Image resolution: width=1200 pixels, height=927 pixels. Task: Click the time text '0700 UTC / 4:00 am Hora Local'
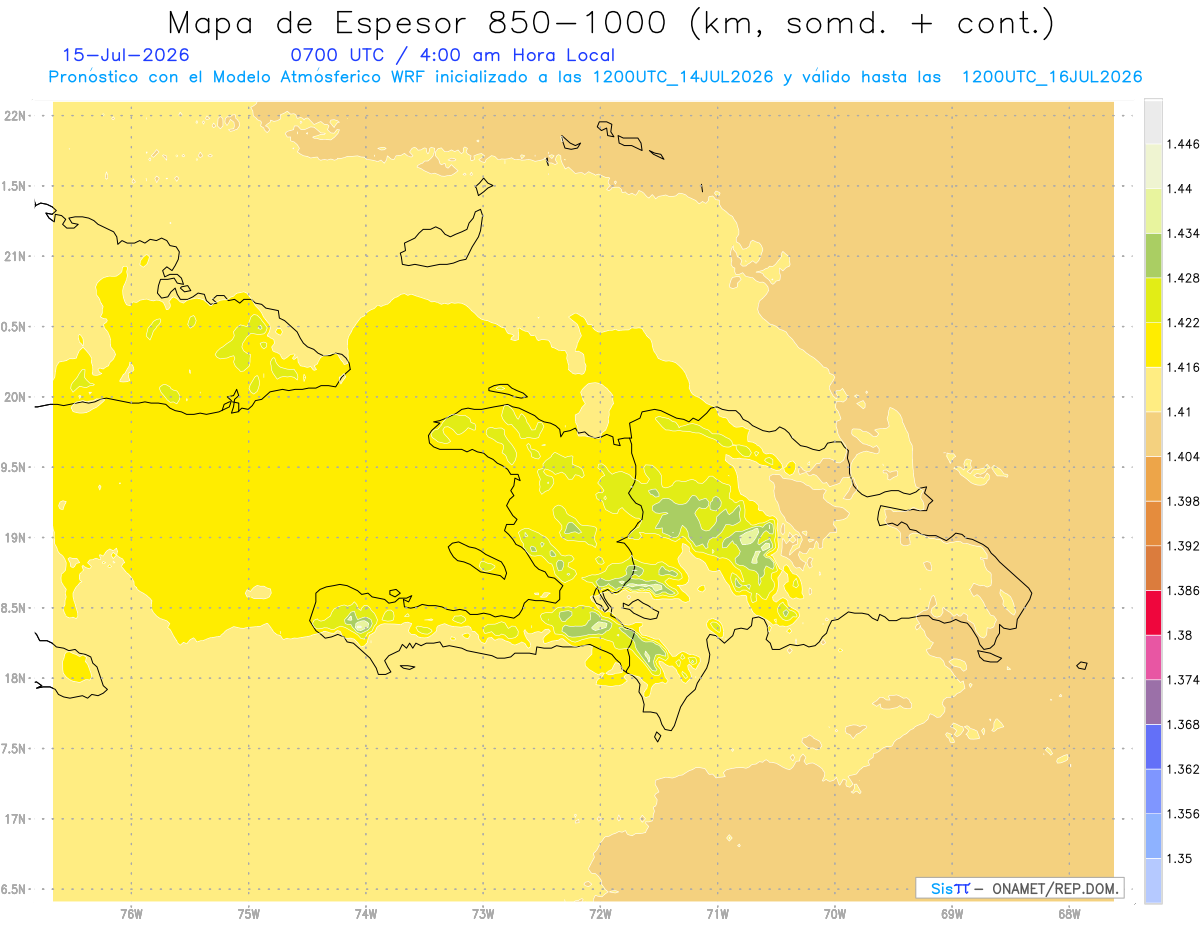tap(452, 56)
